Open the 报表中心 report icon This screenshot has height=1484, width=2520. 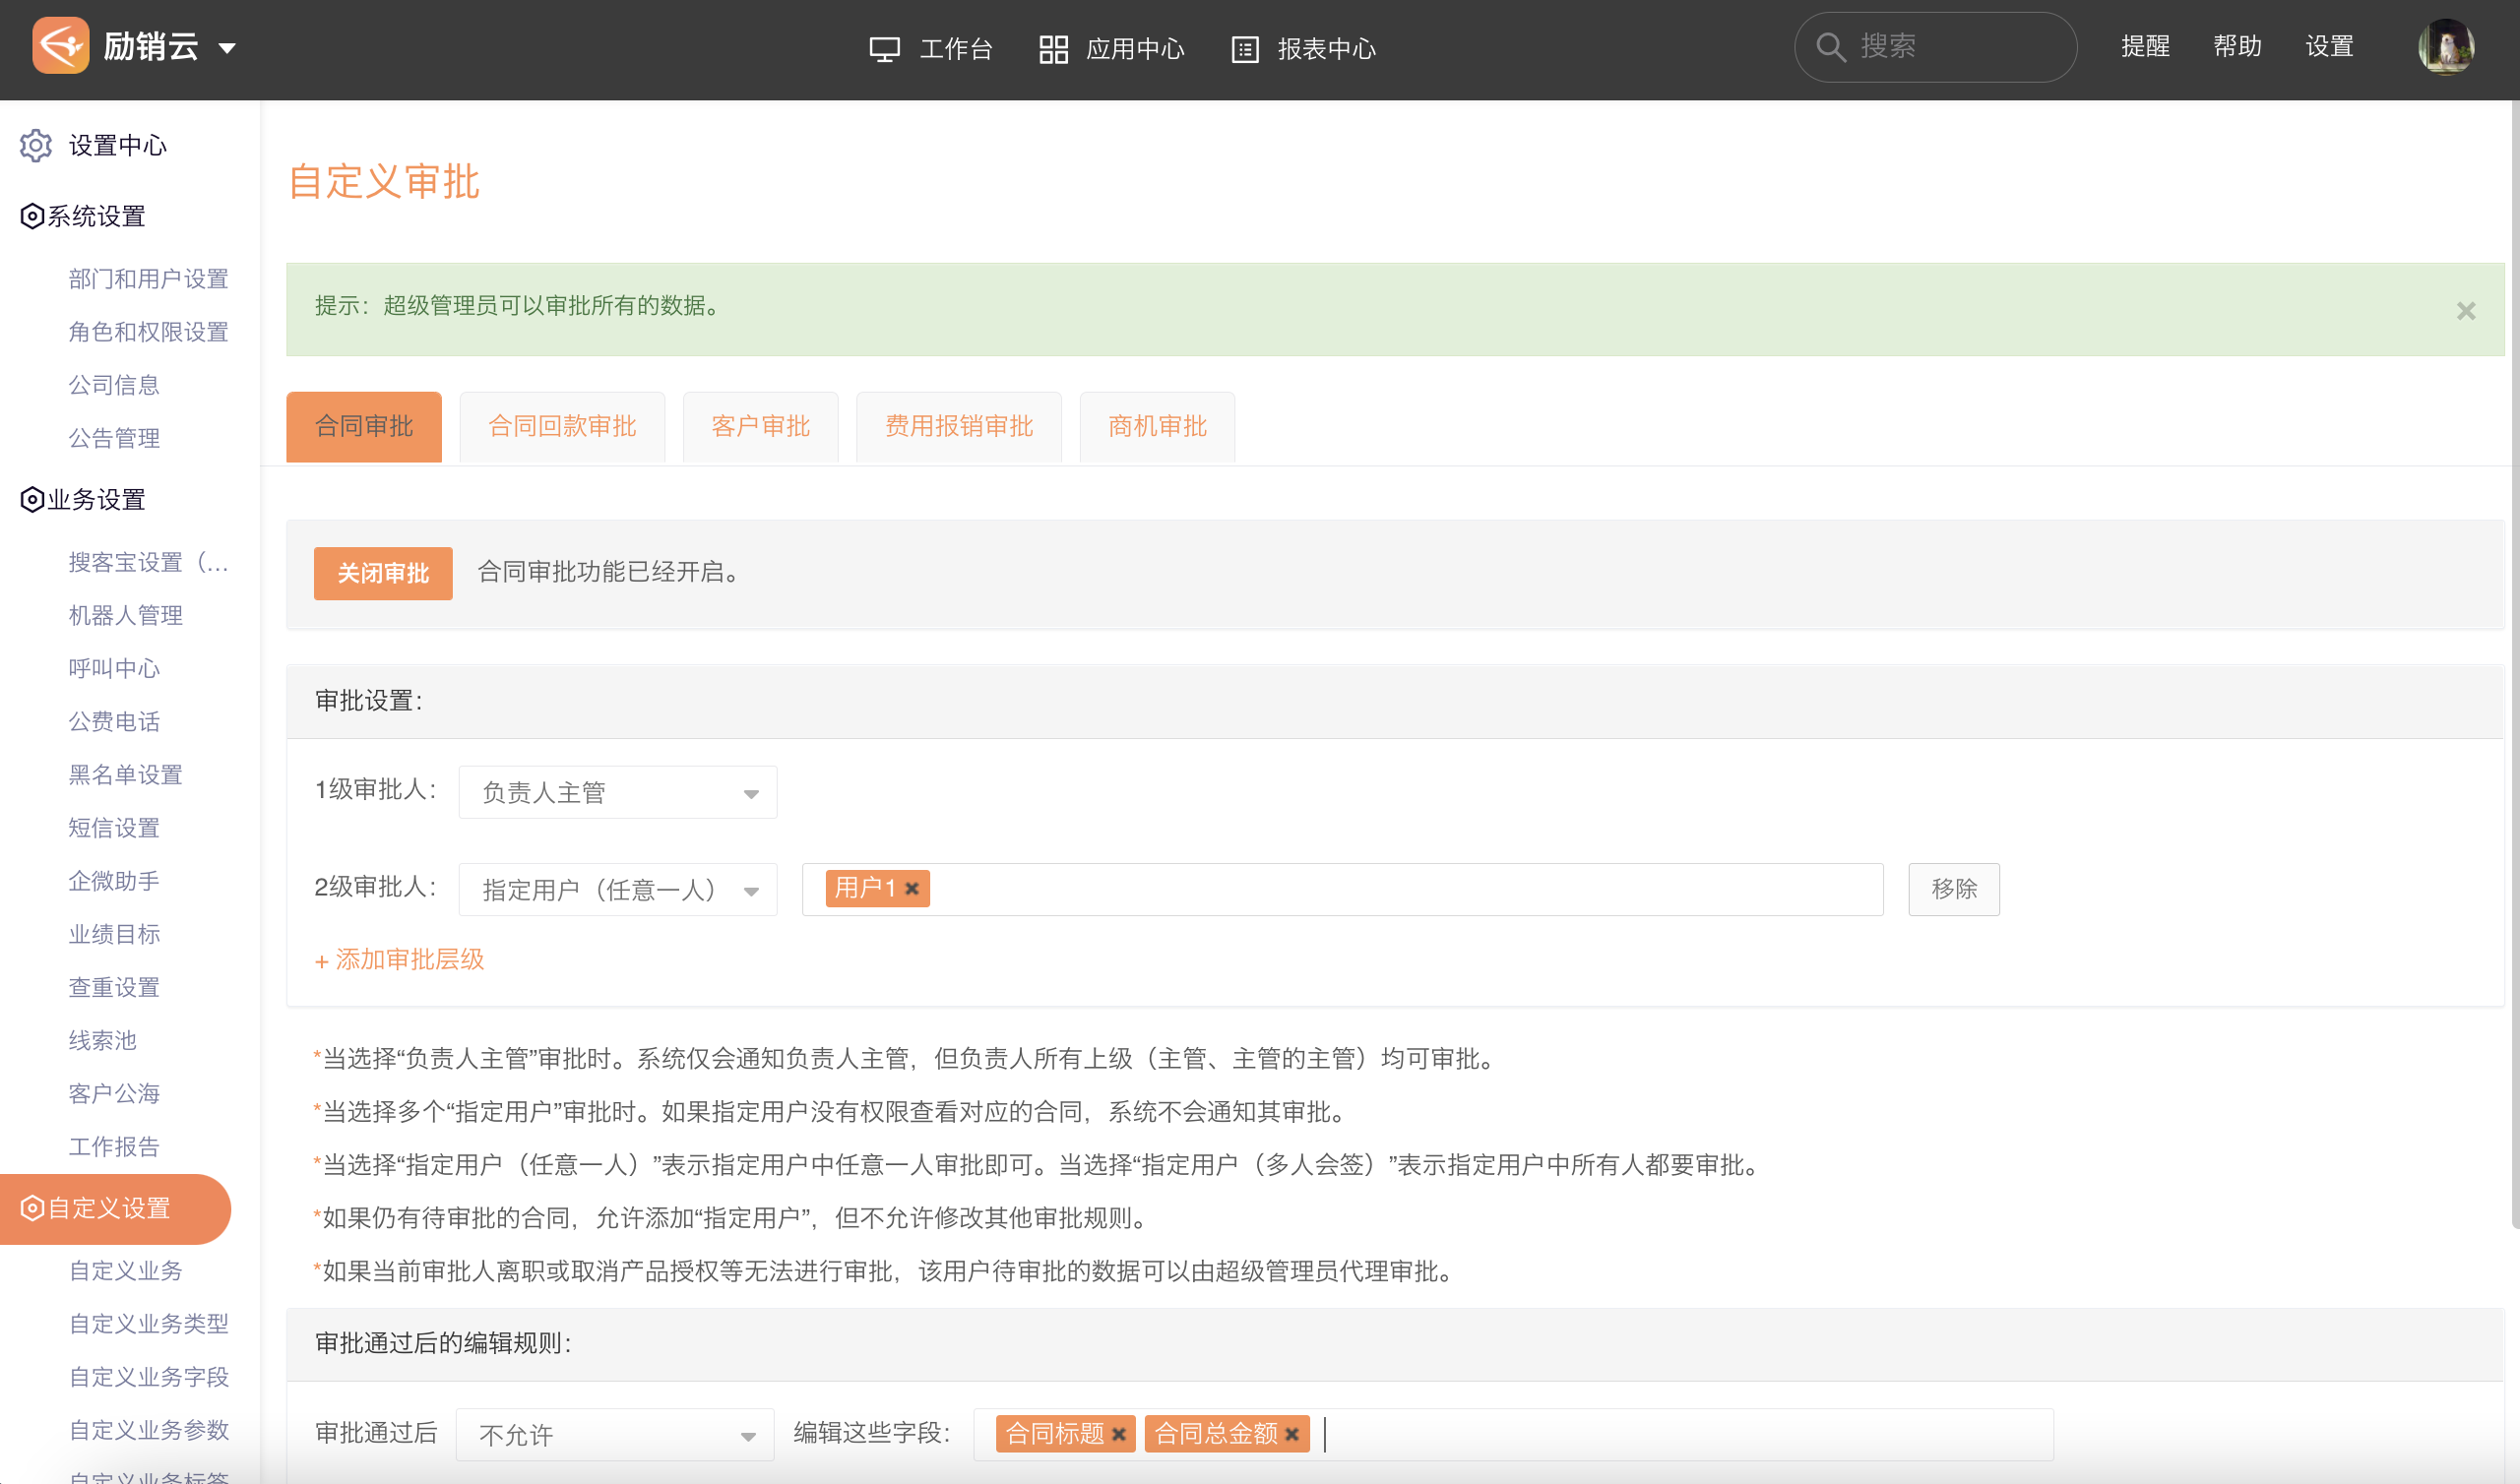click(1244, 49)
